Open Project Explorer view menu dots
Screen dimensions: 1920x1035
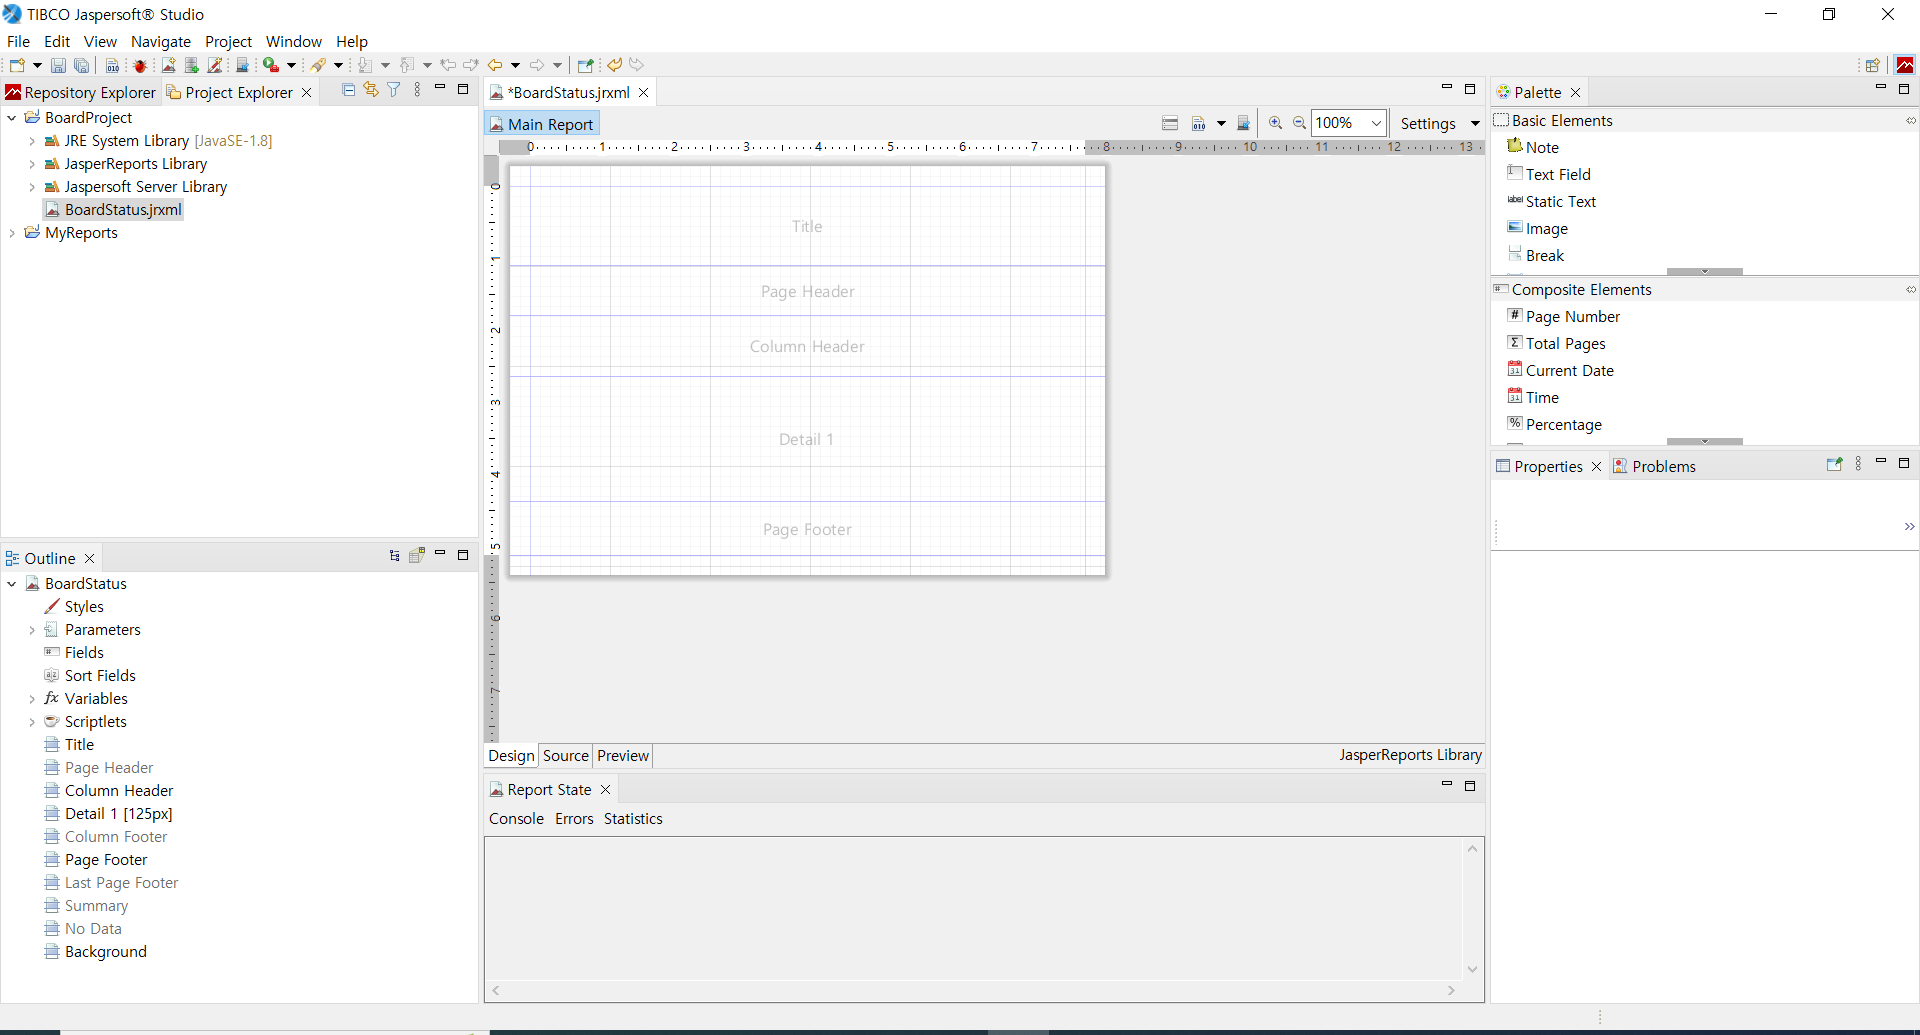point(417,90)
